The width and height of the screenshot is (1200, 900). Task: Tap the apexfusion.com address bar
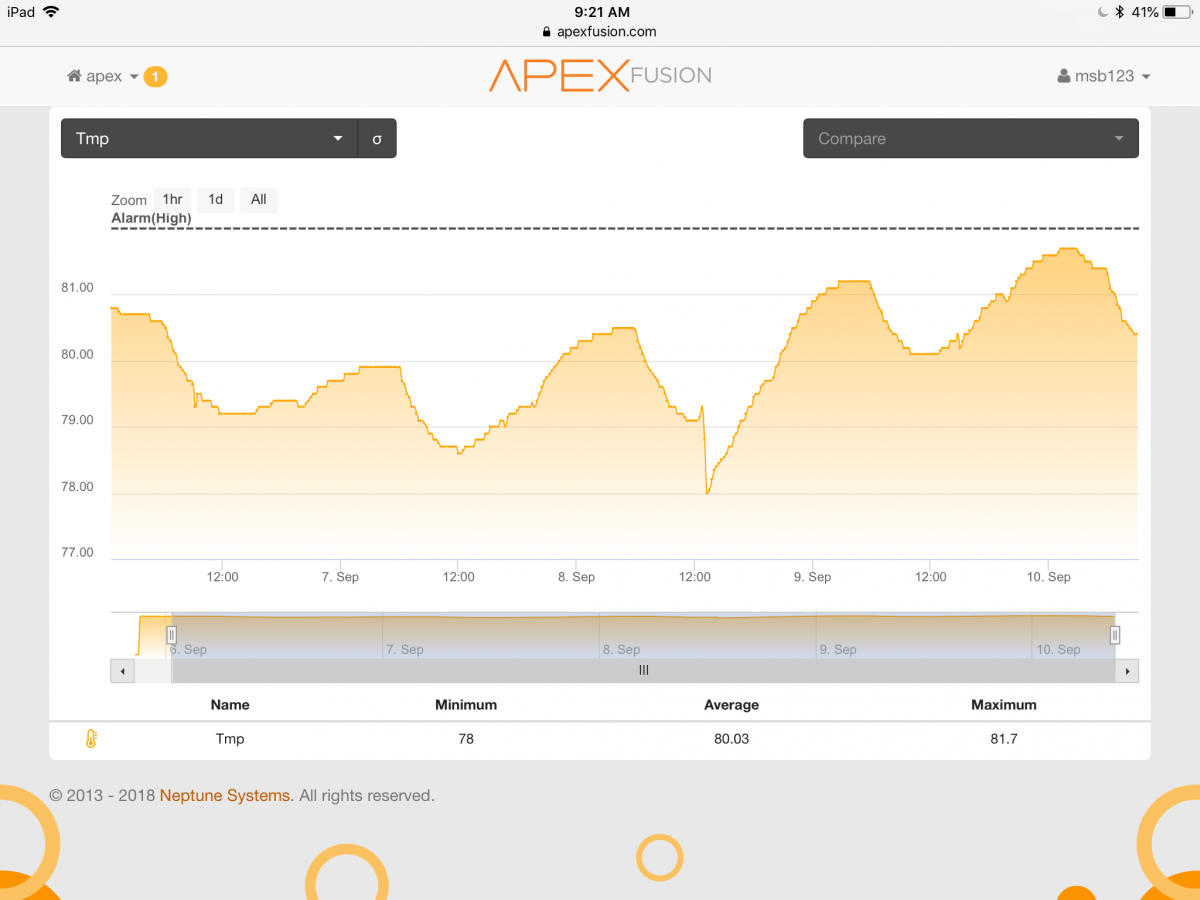(600, 31)
